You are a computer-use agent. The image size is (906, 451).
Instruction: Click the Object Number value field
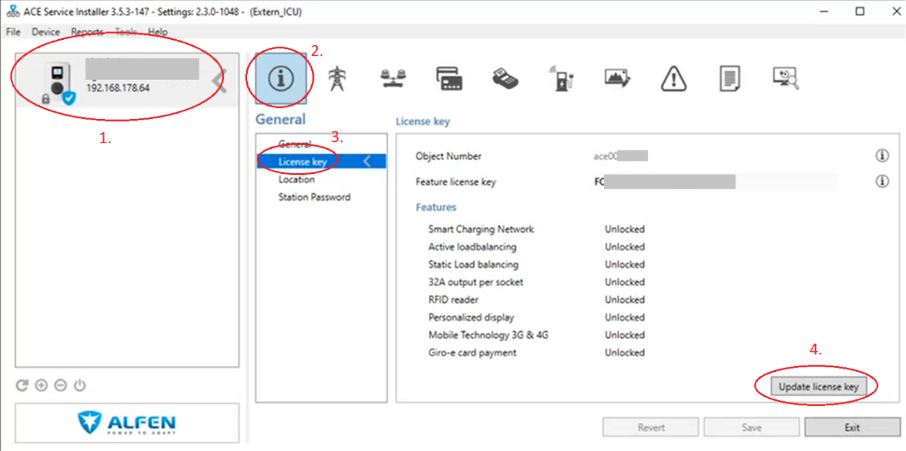click(x=621, y=156)
